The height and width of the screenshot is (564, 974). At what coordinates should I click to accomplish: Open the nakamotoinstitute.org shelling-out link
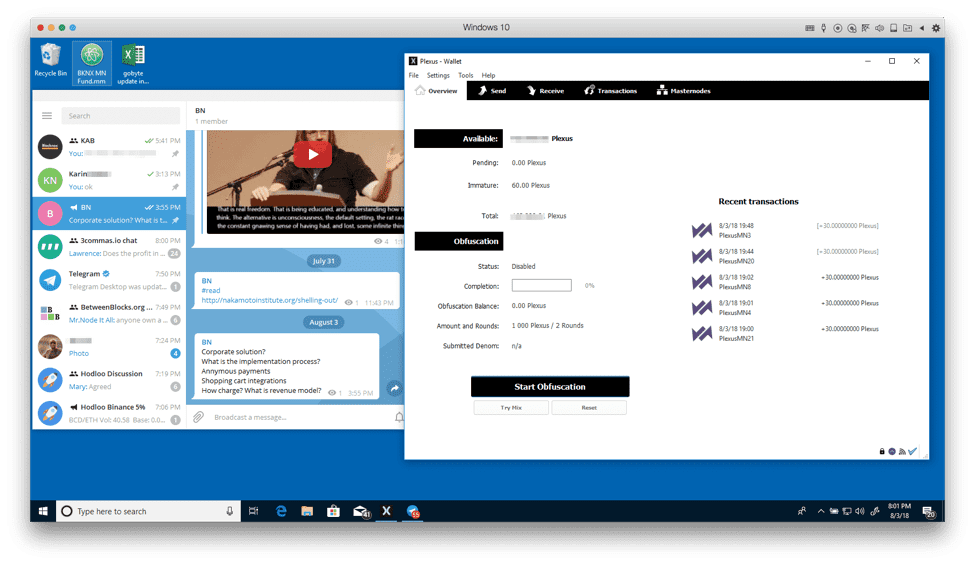269,300
